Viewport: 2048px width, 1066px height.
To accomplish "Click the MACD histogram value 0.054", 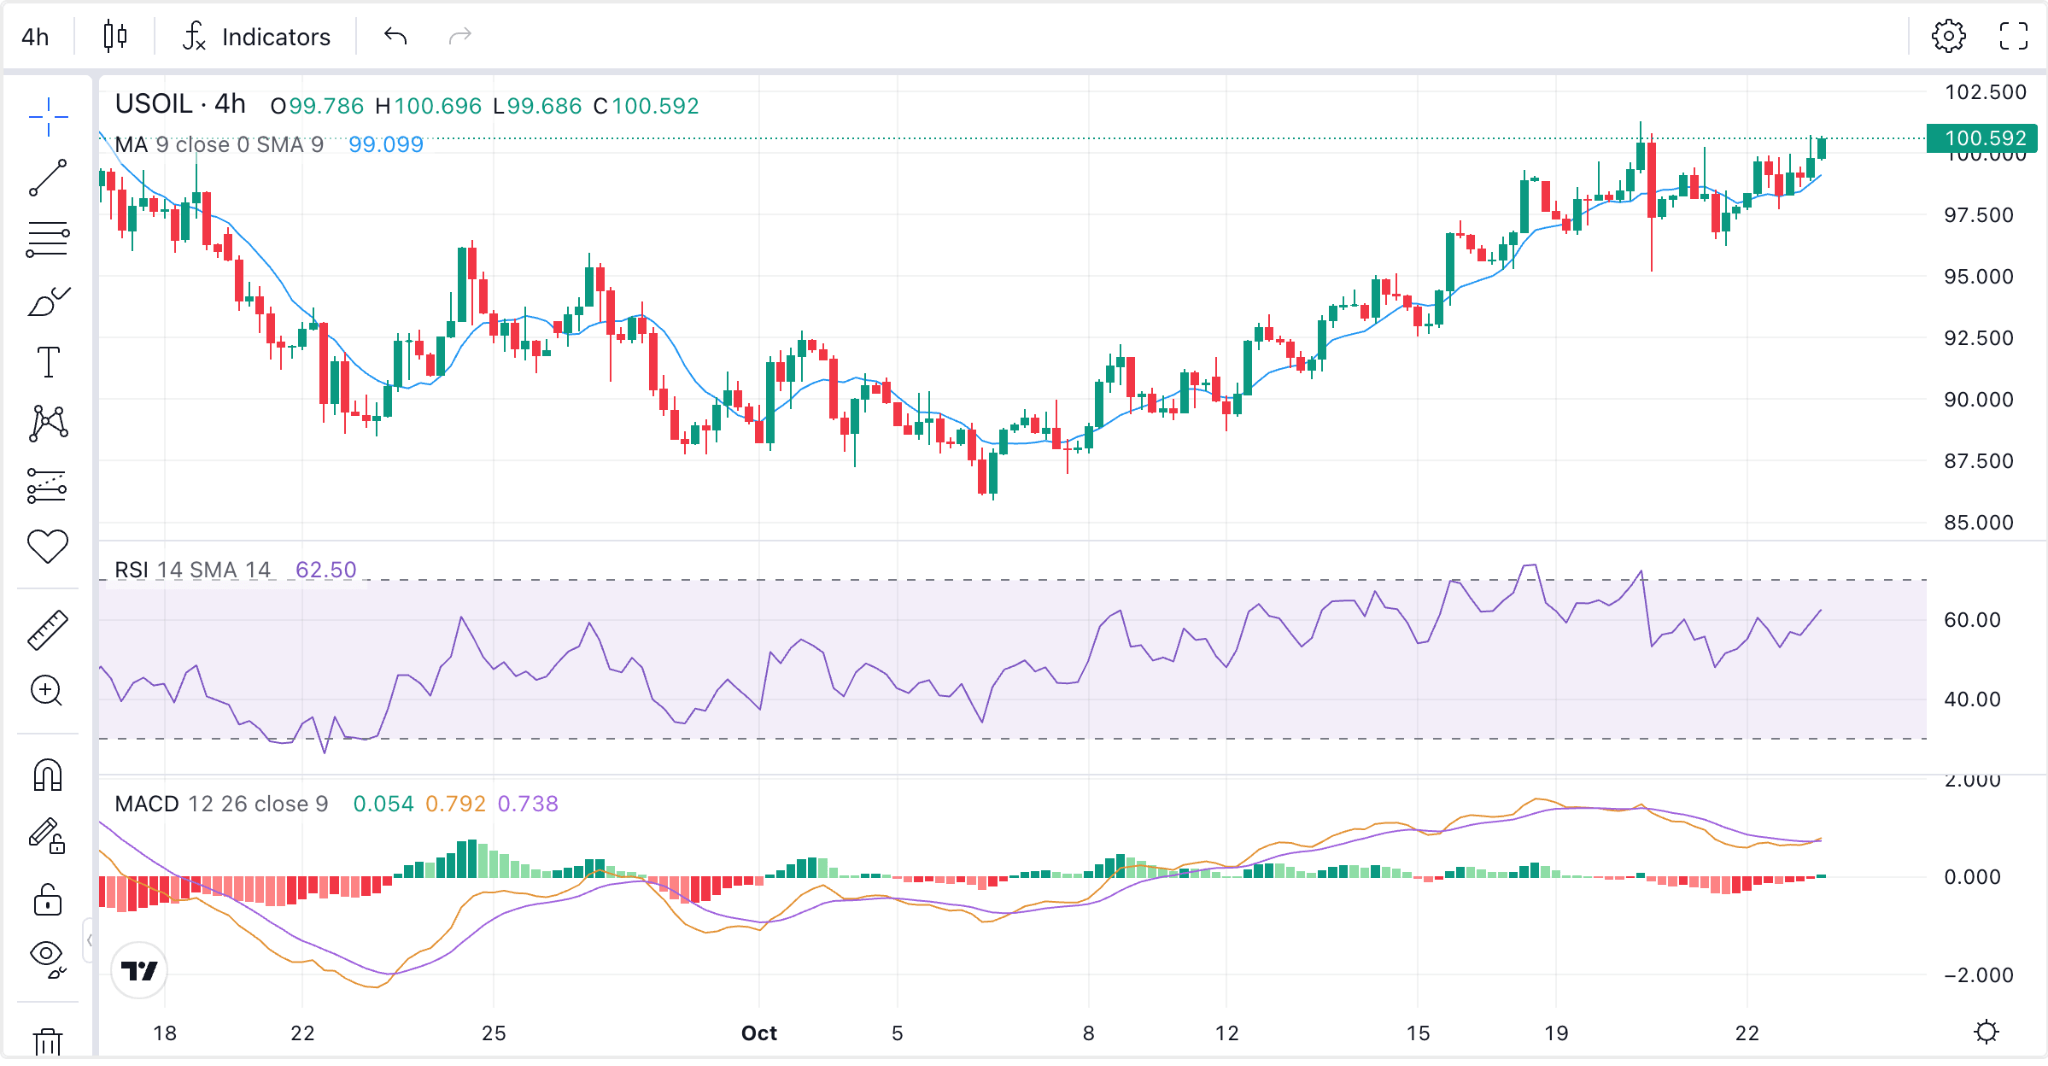I will click(383, 804).
